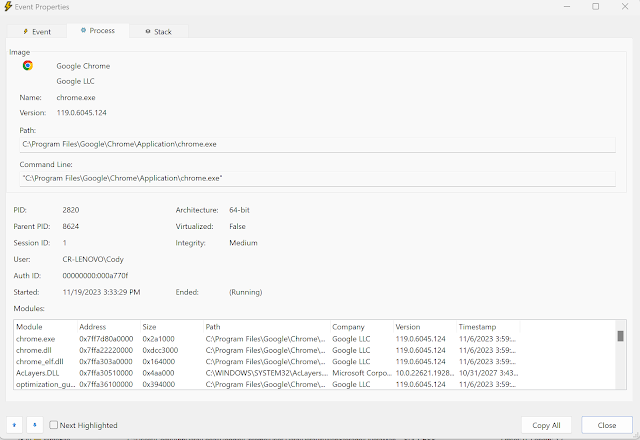This screenshot has width=640, height=440.
Task: Open the Stack tab
Action: [x=158, y=31]
